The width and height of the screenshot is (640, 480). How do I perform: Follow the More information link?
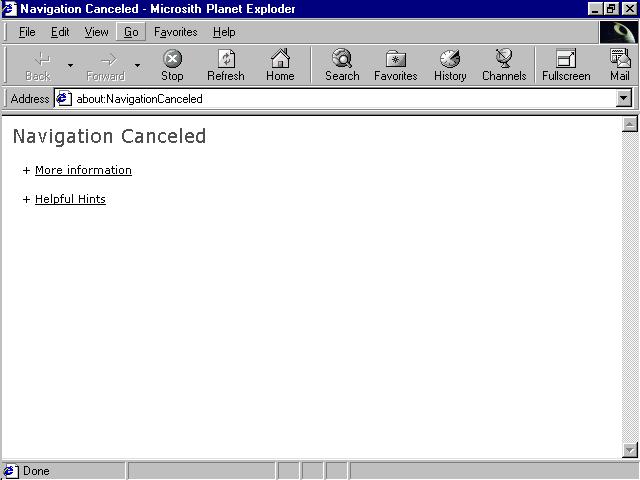[83, 170]
